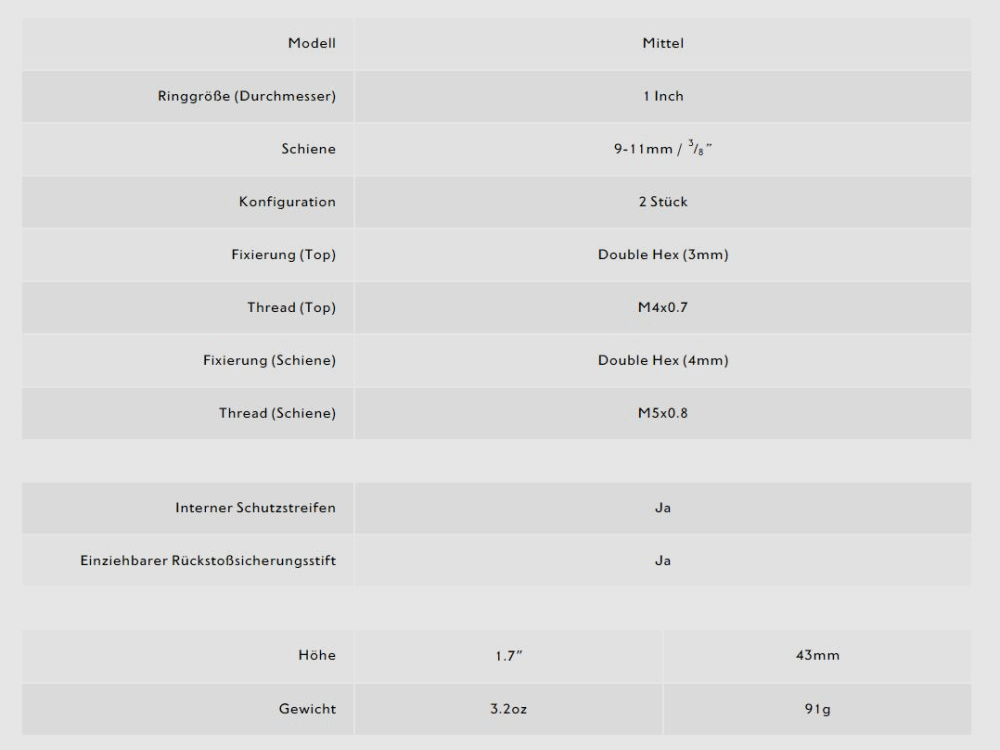Click Ja next to Interner Schutzstreifen
The image size is (1000, 750).
tap(663, 508)
